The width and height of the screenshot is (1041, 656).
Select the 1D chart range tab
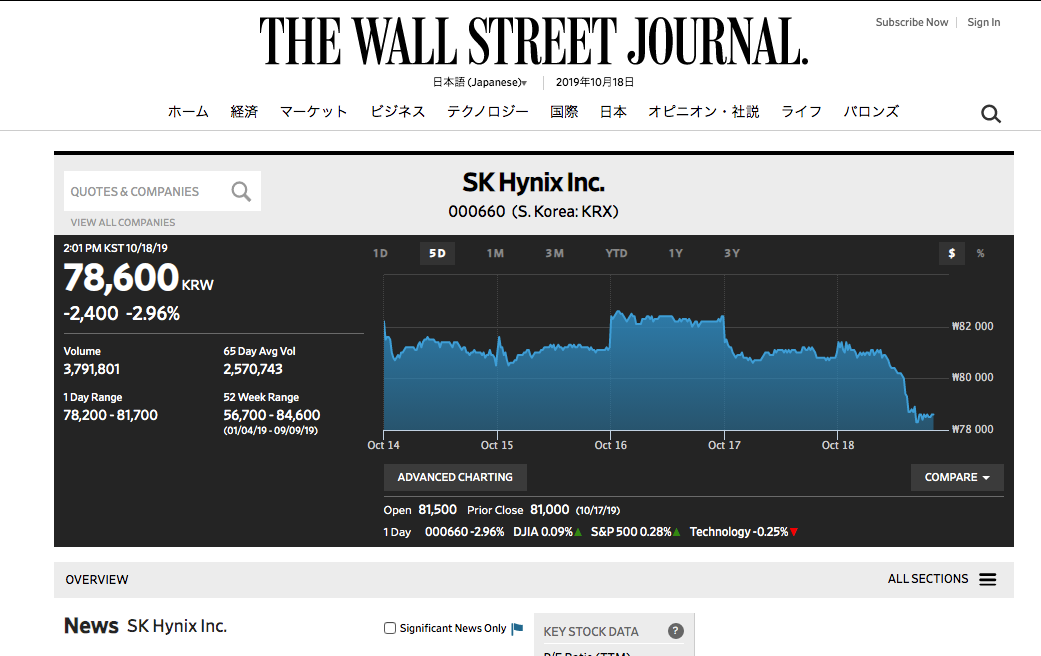click(380, 253)
